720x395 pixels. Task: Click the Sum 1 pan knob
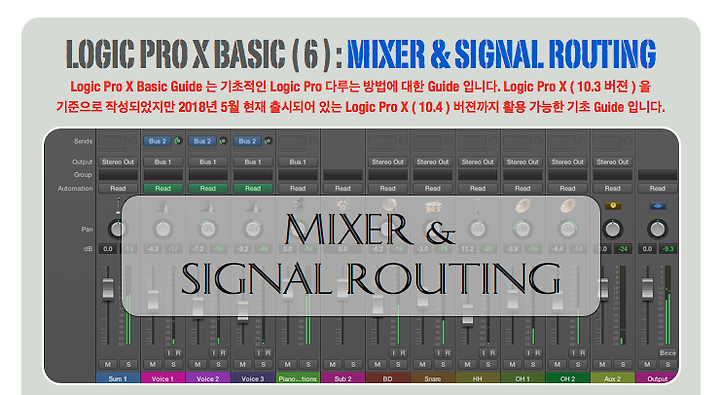tap(118, 229)
